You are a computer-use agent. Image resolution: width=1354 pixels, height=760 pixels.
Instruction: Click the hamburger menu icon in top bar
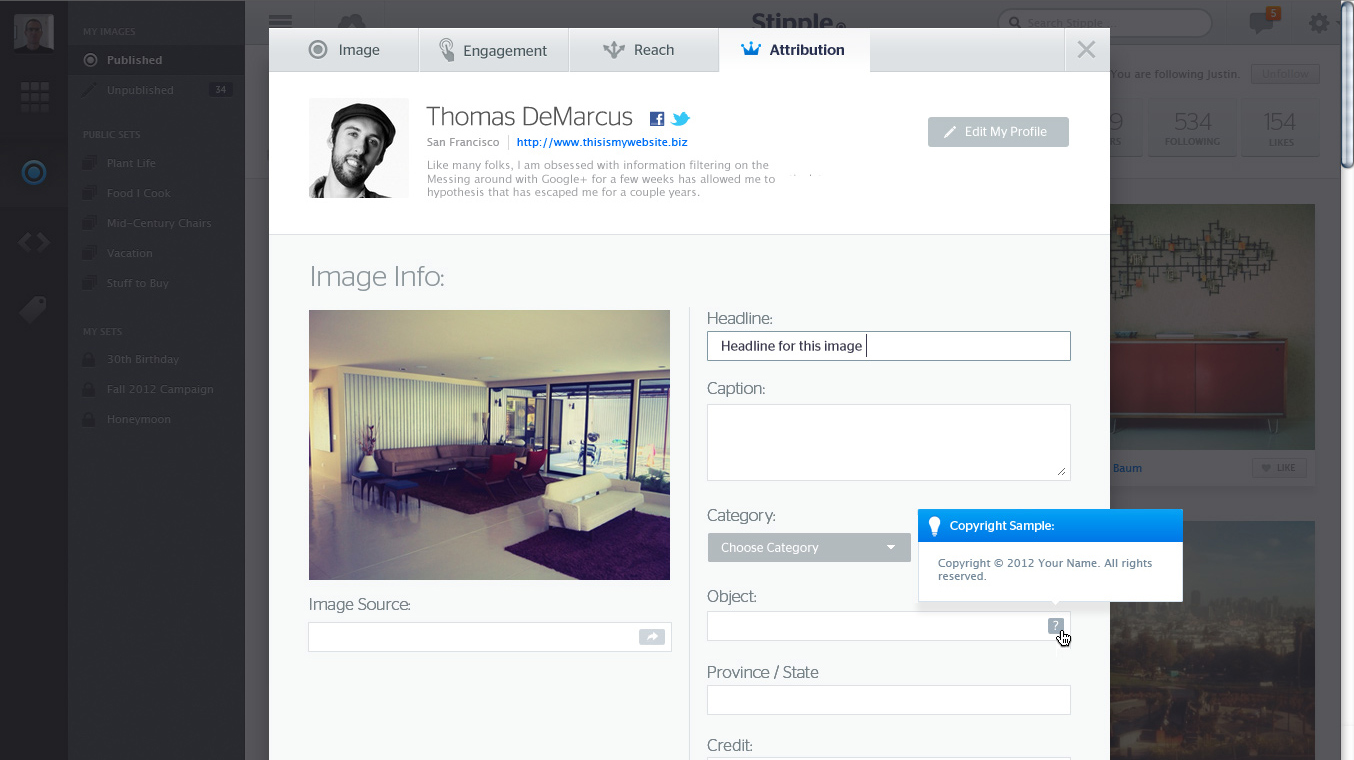281,21
